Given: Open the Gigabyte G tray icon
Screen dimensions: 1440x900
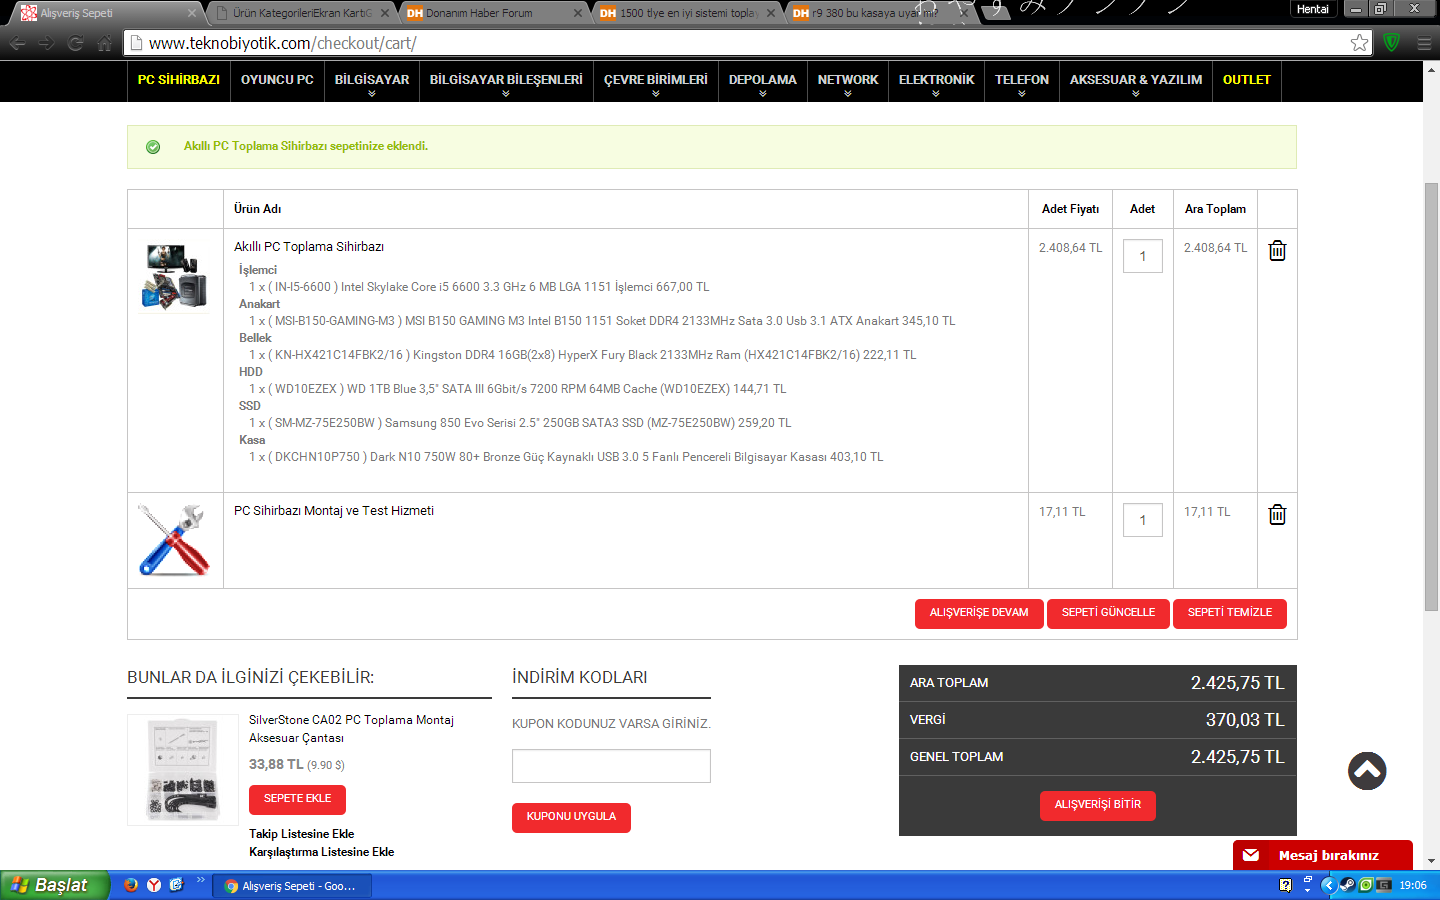Looking at the screenshot, I should [x=1384, y=885].
